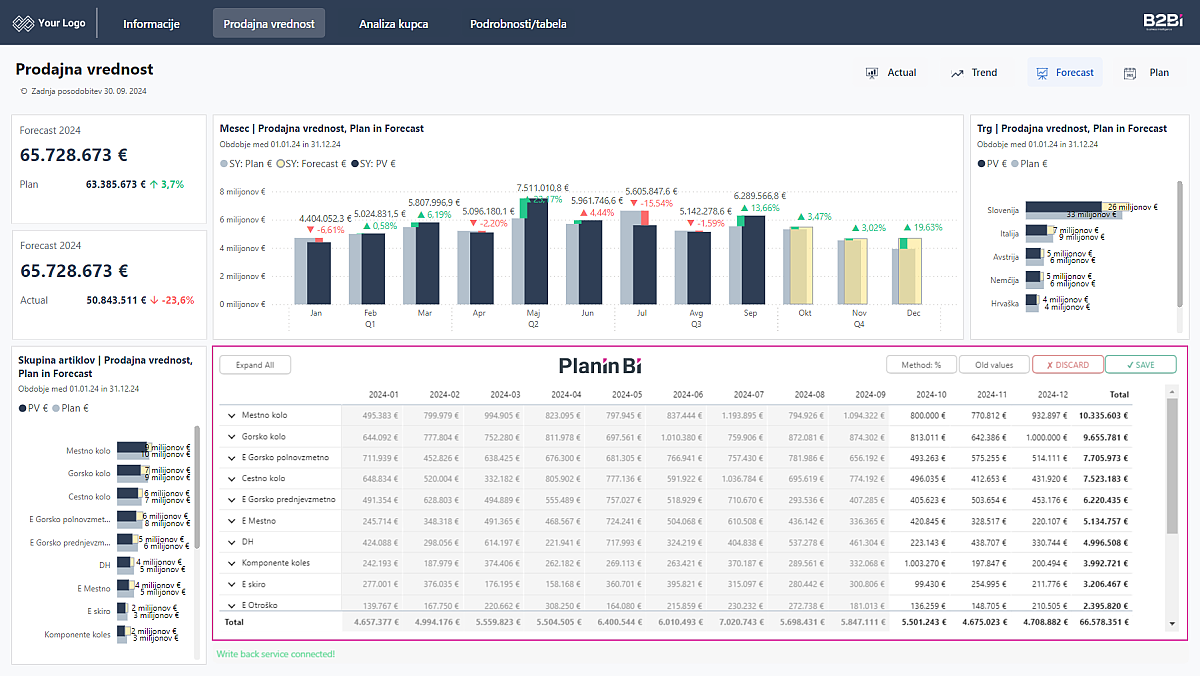Viewport: 1200px width, 676px height.
Task: Select the Plan view
Action: tap(1147, 73)
